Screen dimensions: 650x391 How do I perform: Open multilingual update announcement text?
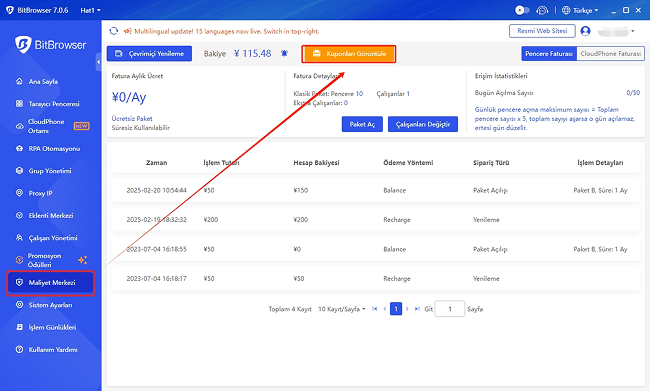(x=226, y=31)
